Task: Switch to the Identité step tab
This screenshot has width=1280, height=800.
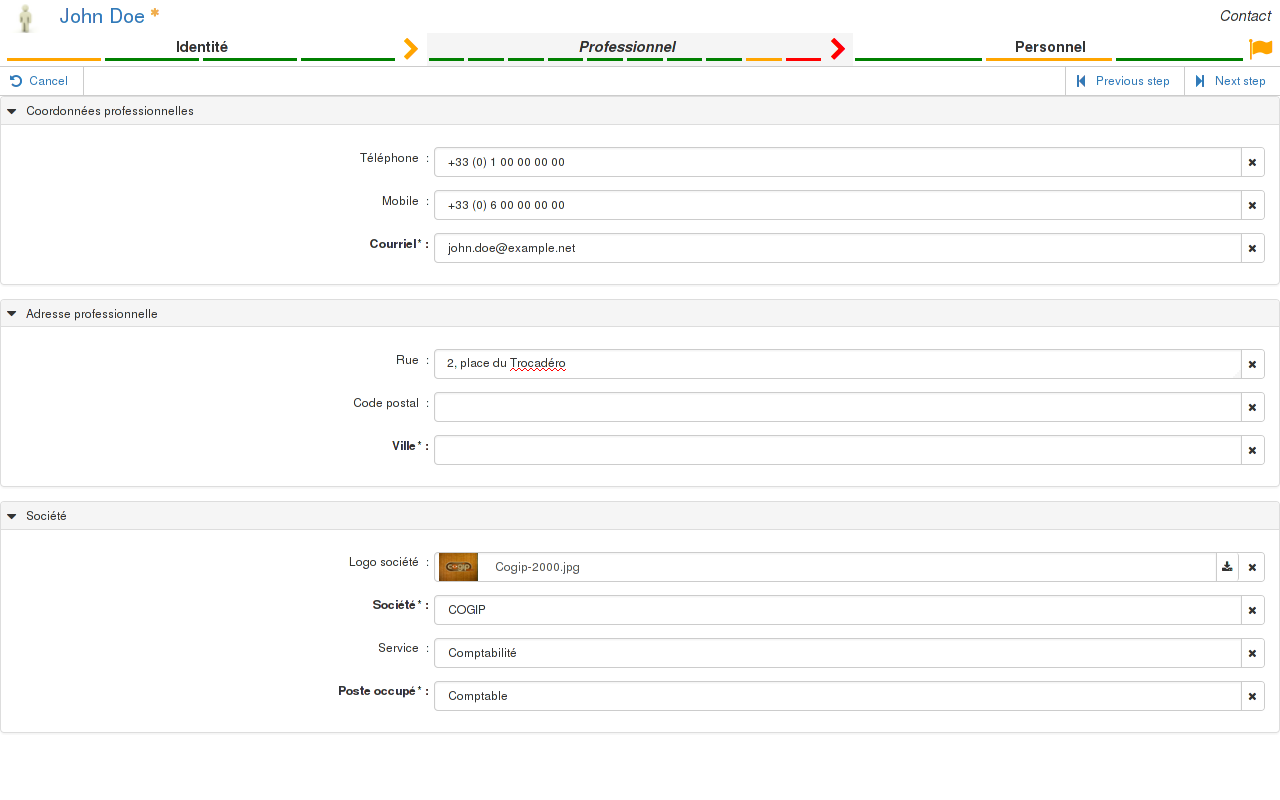Action: click(x=202, y=47)
